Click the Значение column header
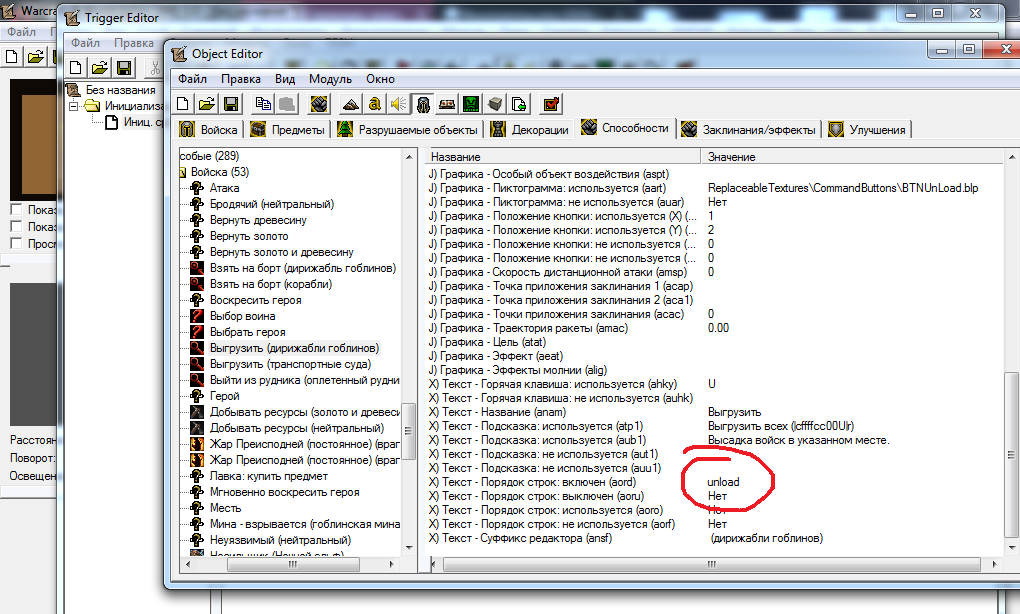Screen dimensions: 1020x614 852,157
